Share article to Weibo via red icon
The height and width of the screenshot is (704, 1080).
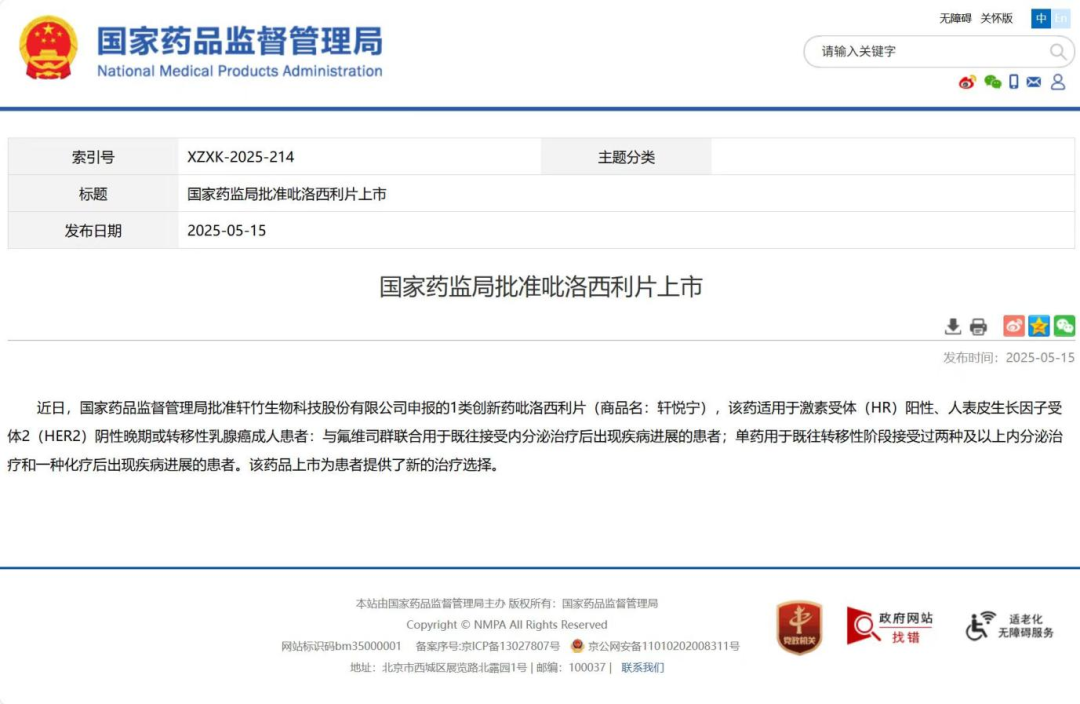(x=1014, y=326)
